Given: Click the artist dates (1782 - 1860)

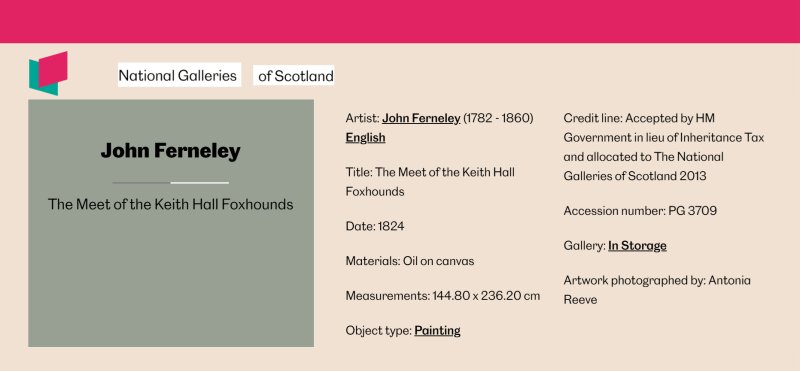Looking at the screenshot, I should point(498,118).
